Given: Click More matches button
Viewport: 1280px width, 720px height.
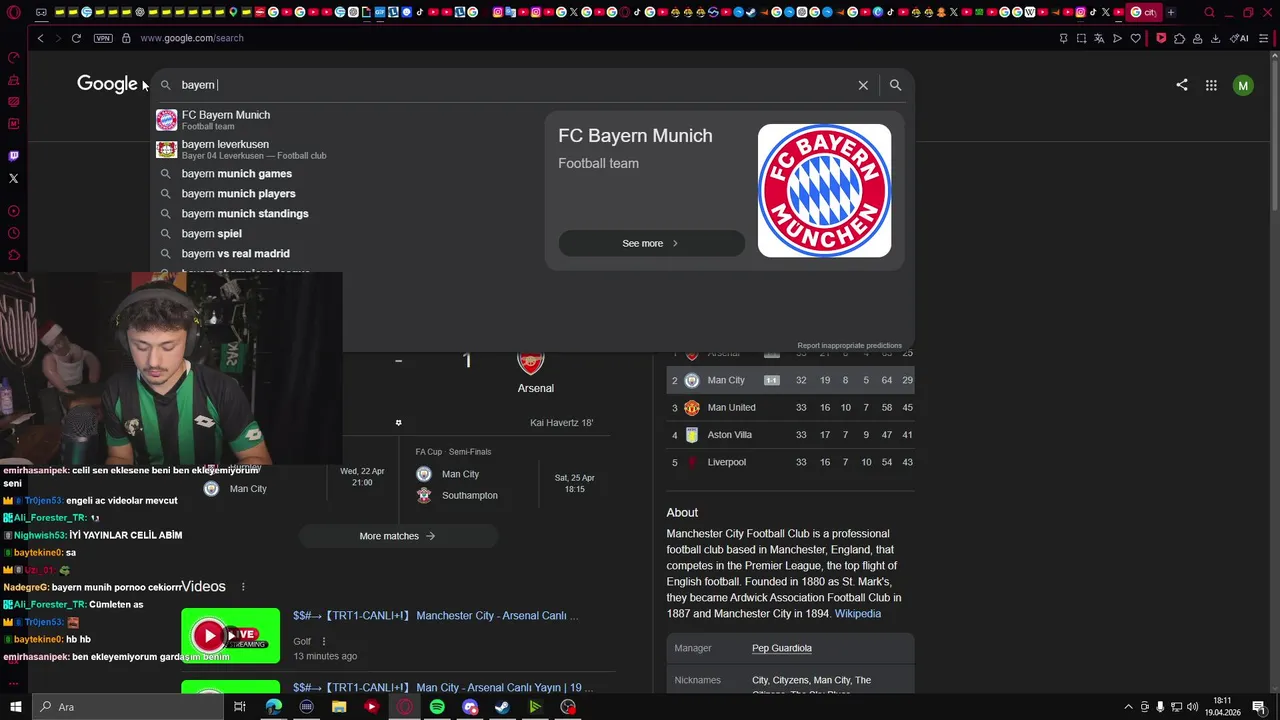Looking at the screenshot, I should (397, 536).
